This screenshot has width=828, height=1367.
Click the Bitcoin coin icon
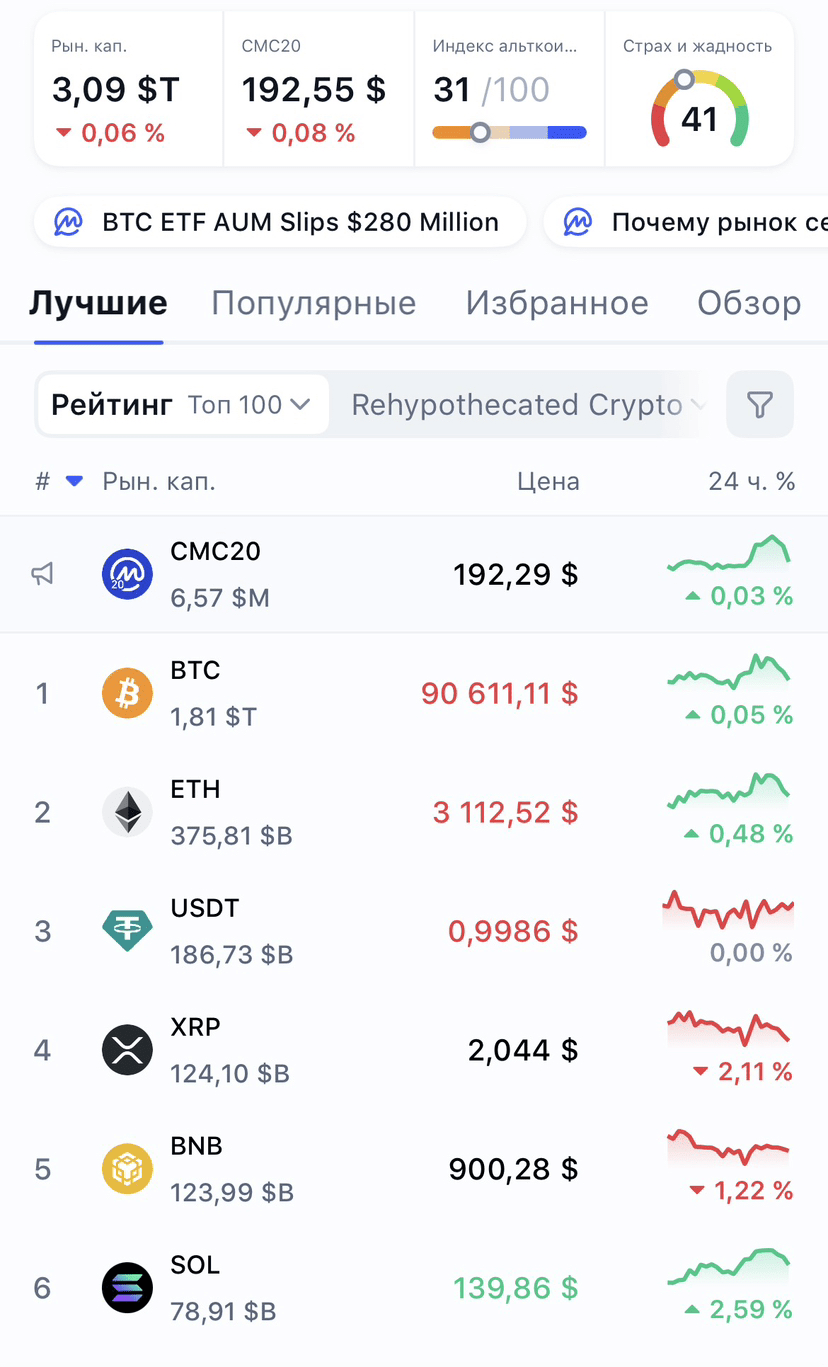click(127, 693)
